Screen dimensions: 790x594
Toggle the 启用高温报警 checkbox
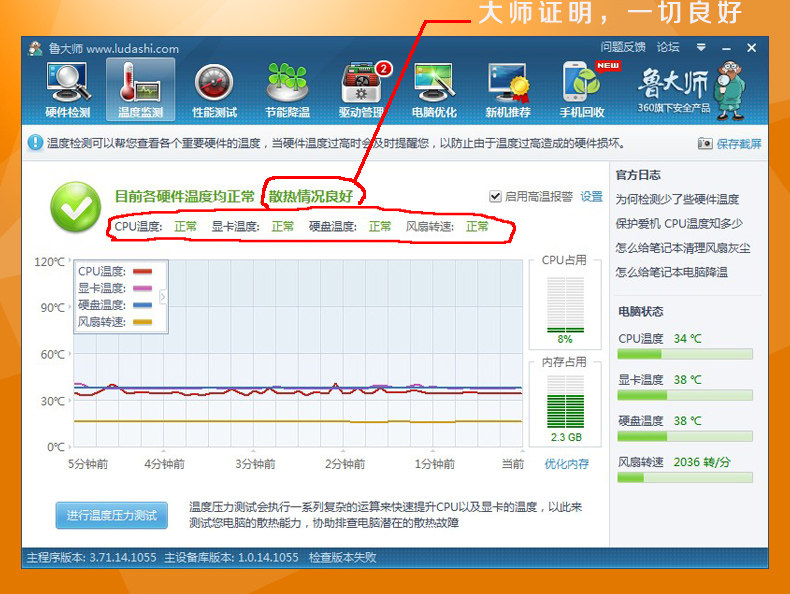click(x=495, y=196)
